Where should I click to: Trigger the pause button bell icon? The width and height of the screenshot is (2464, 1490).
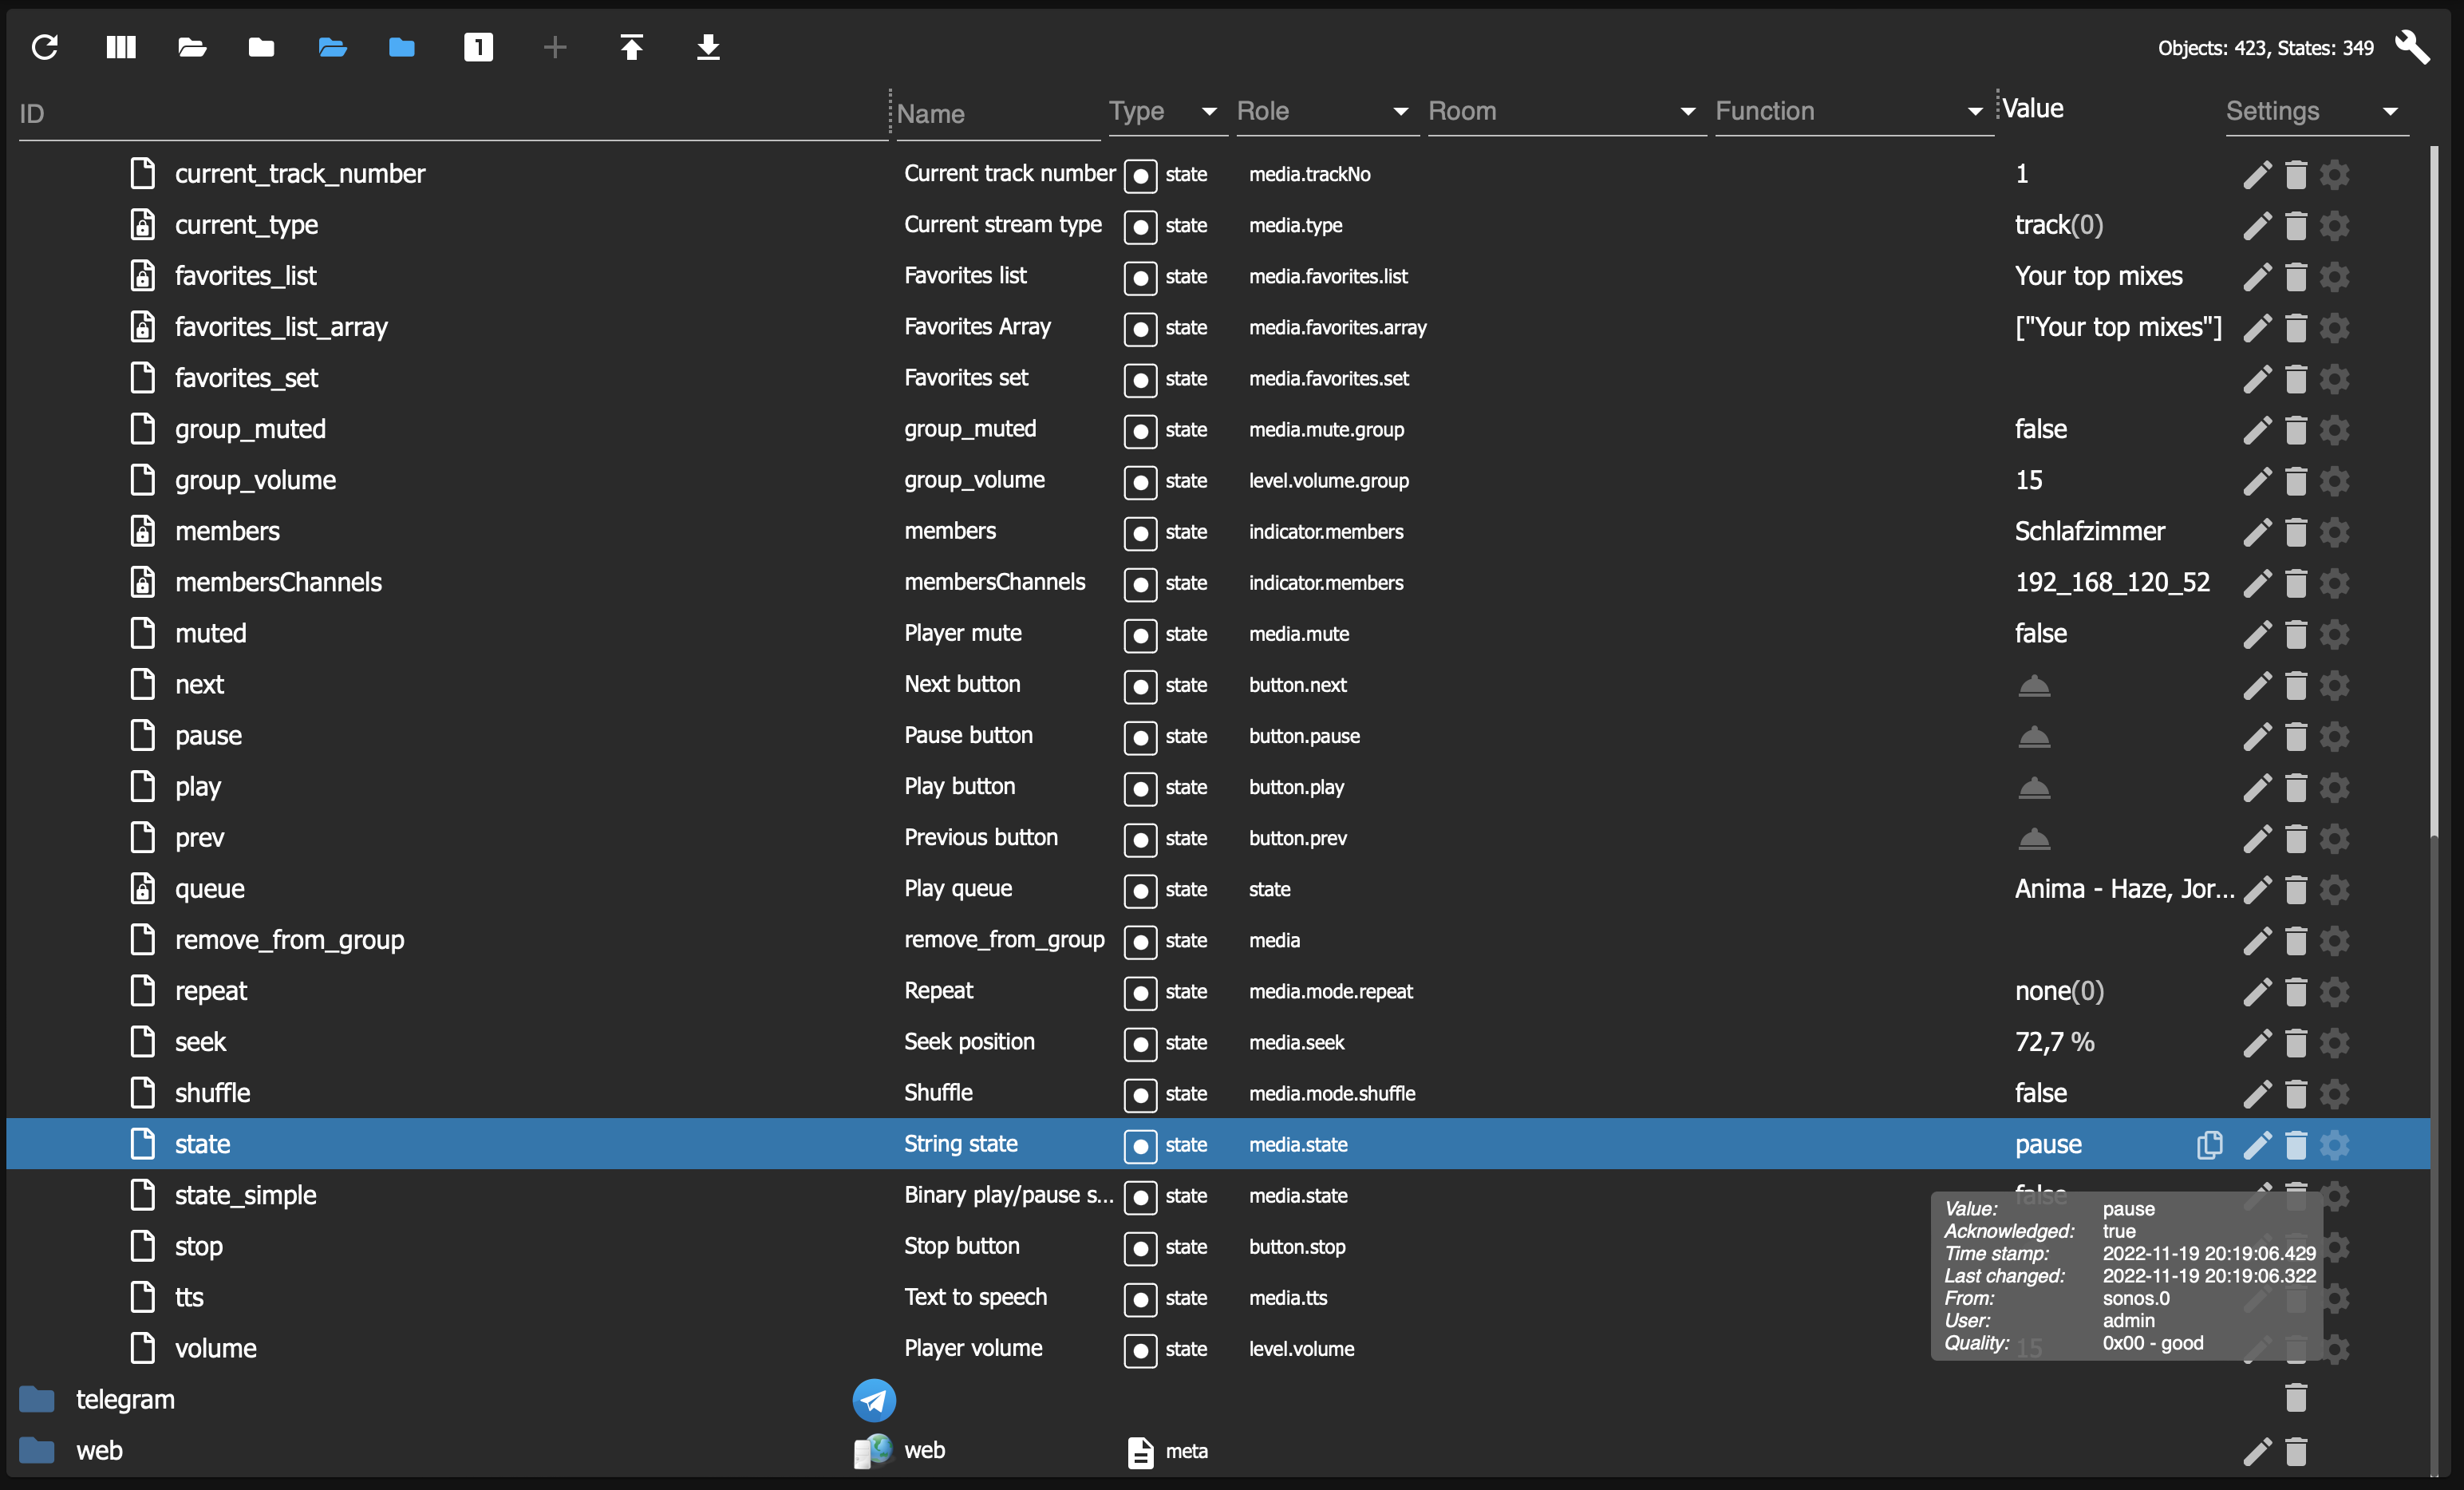pyautogui.click(x=2034, y=737)
